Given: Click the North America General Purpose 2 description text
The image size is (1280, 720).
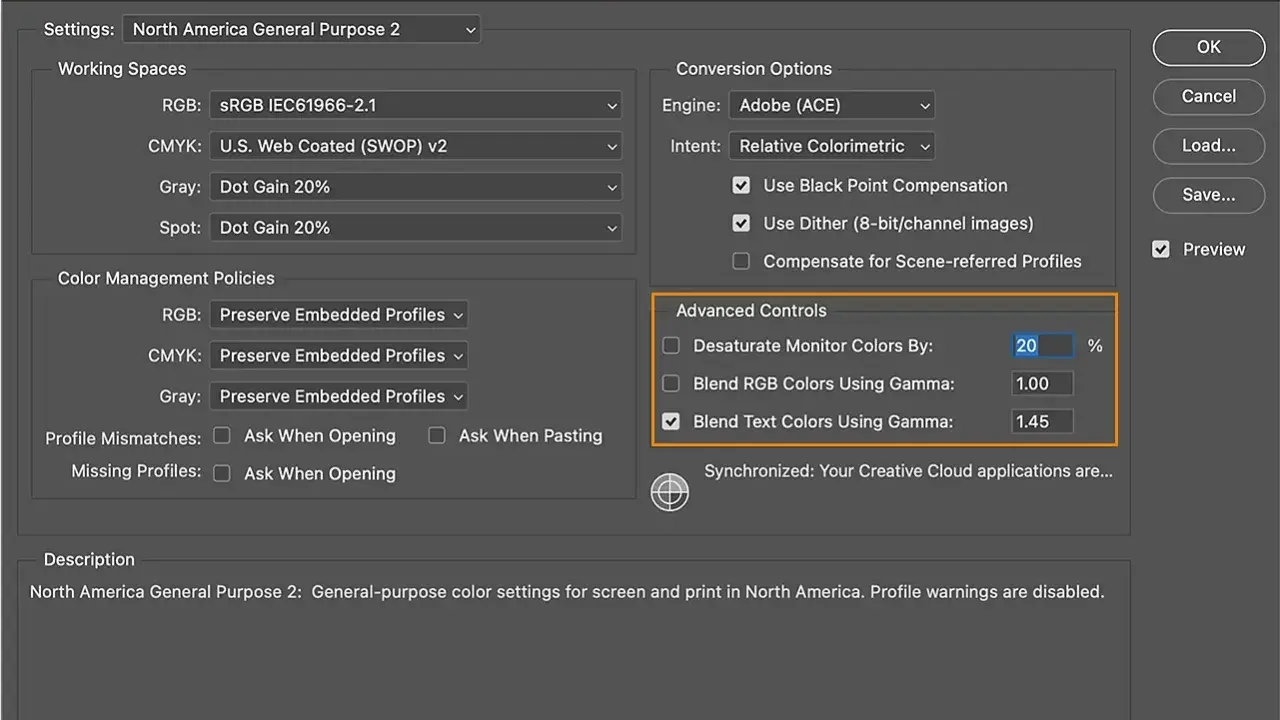Looking at the screenshot, I should pyautogui.click(x=567, y=591).
